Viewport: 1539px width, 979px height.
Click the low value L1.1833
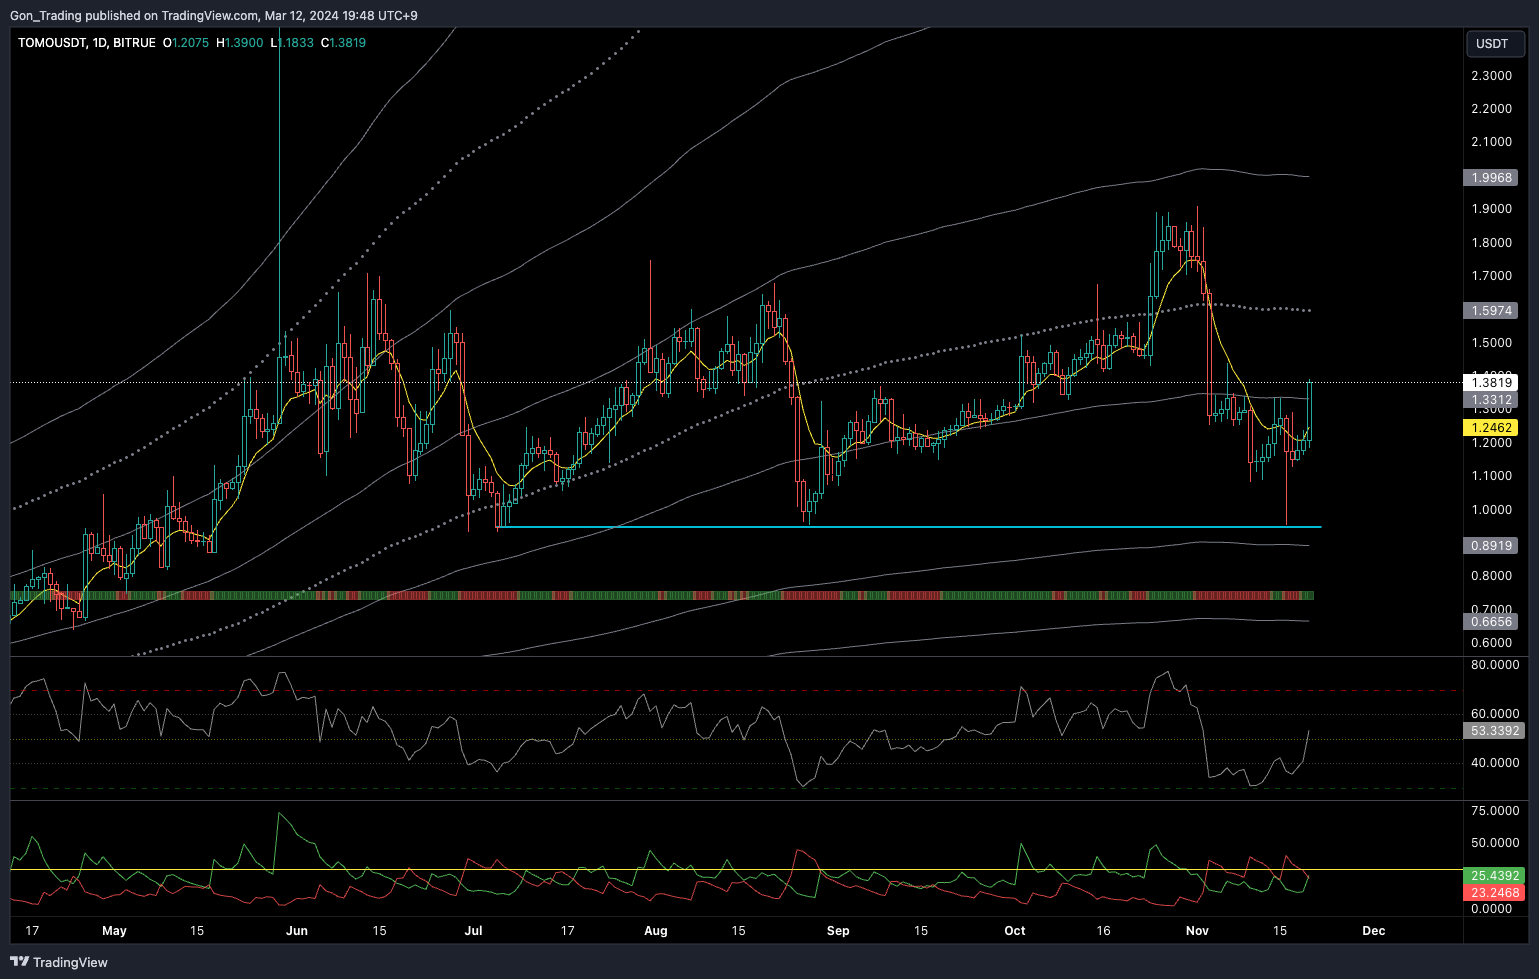292,43
